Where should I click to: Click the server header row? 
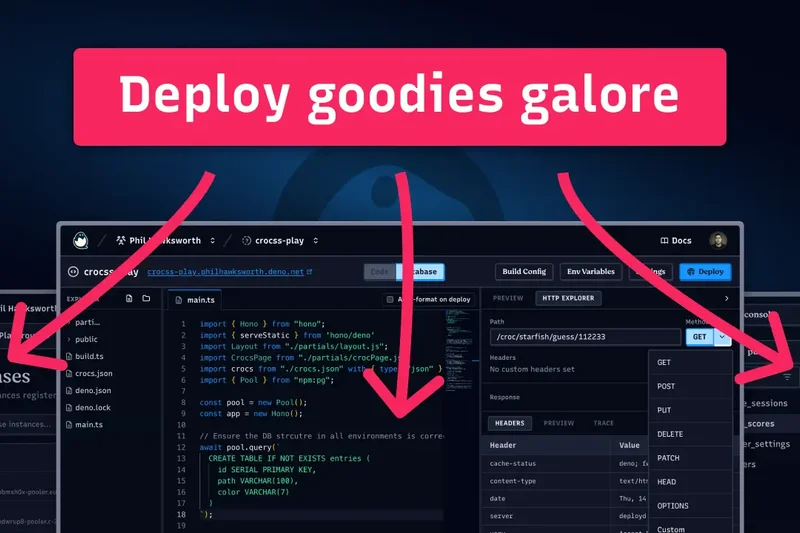click(565, 516)
